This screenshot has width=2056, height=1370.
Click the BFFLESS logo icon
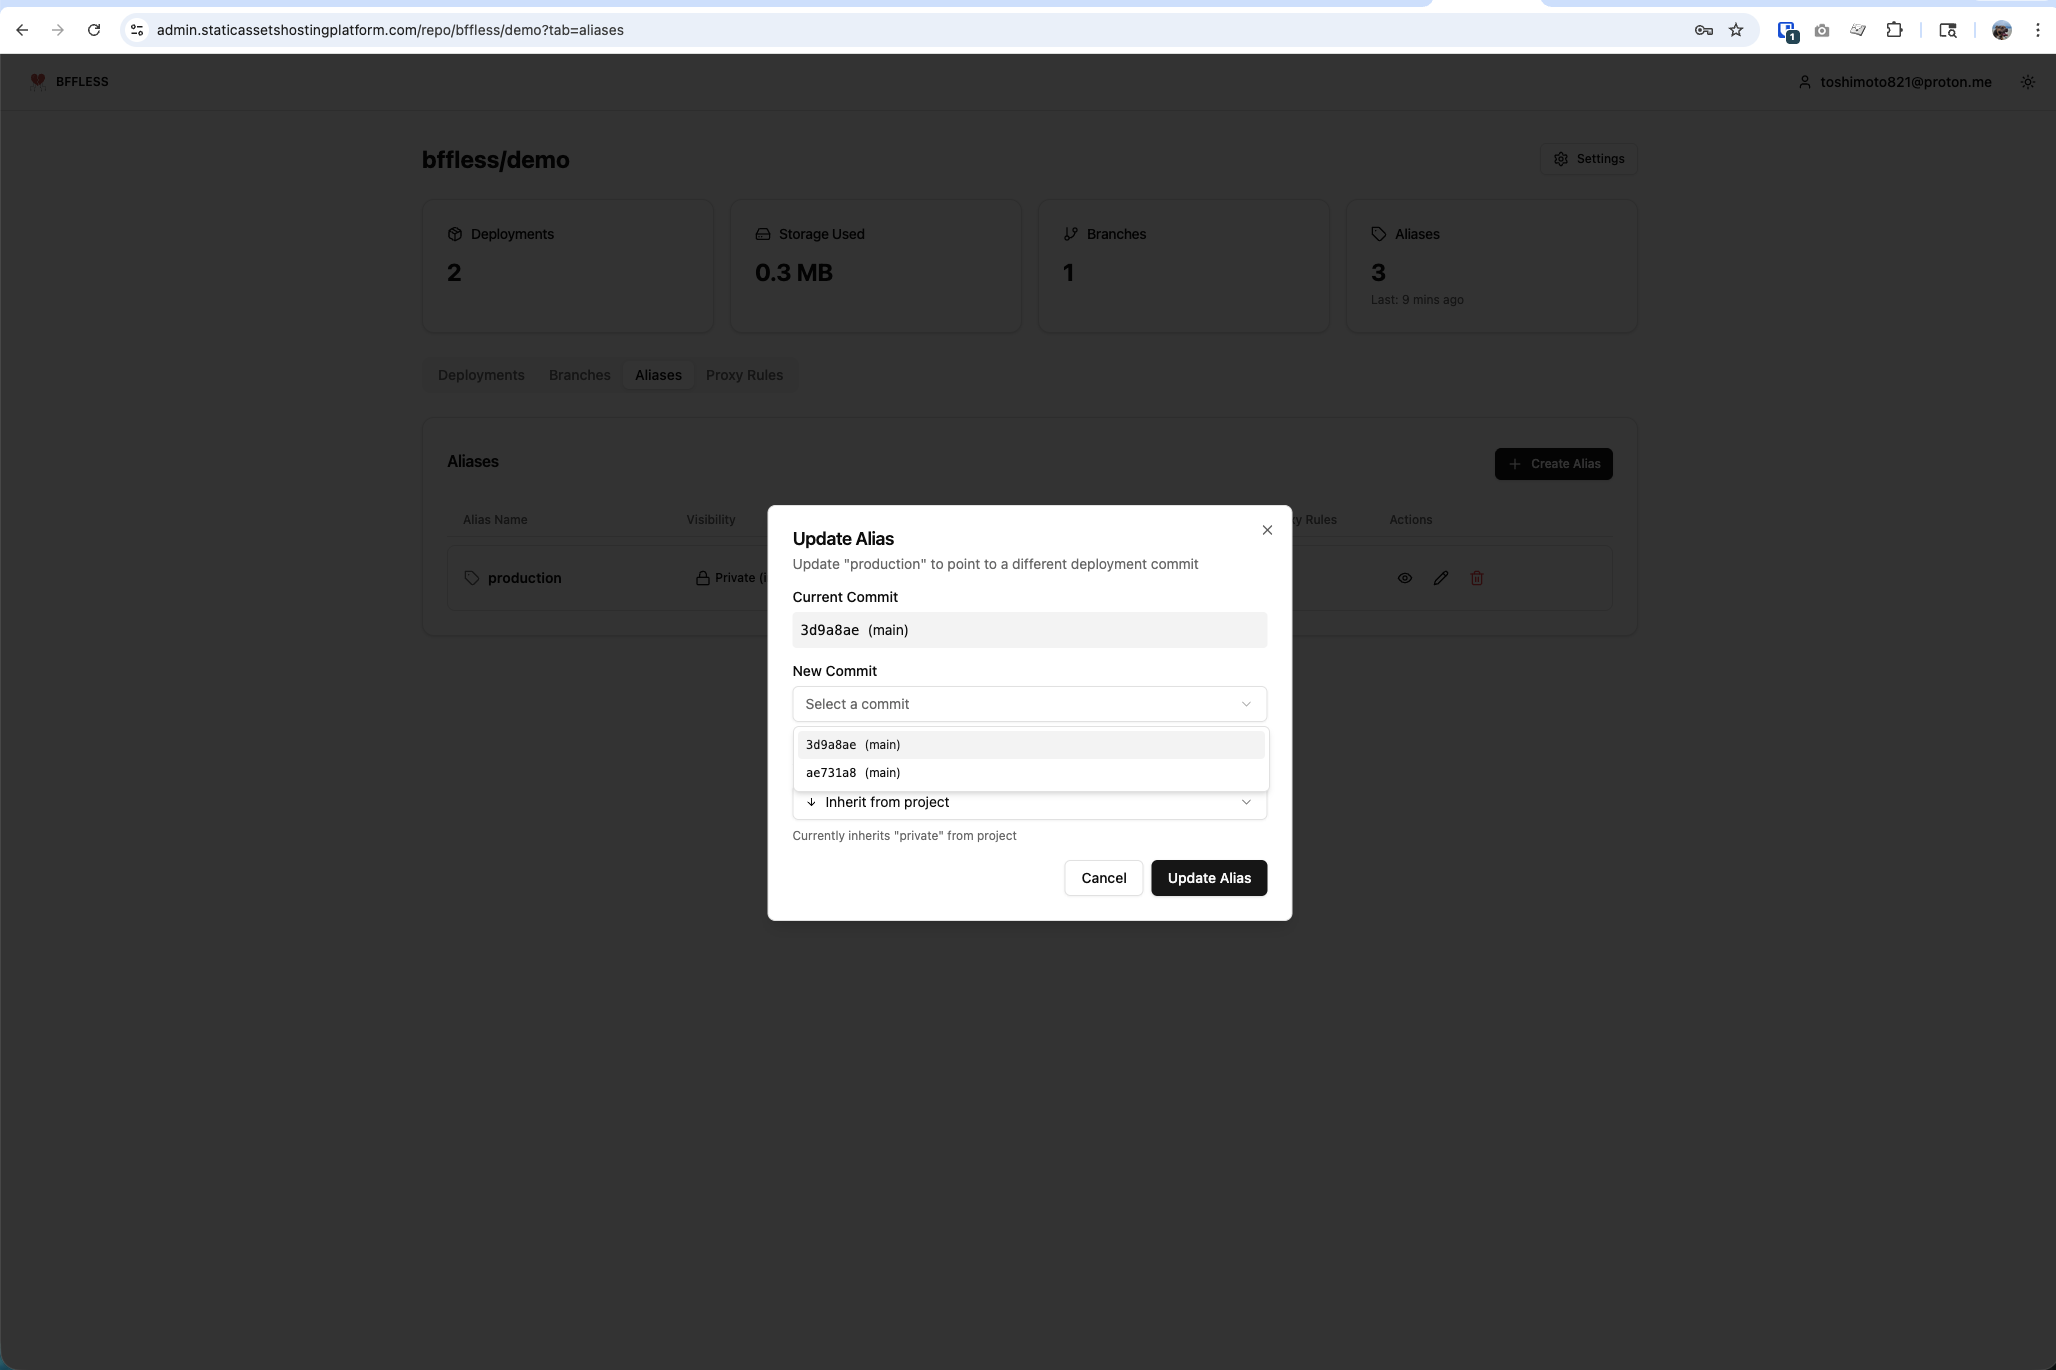38,82
